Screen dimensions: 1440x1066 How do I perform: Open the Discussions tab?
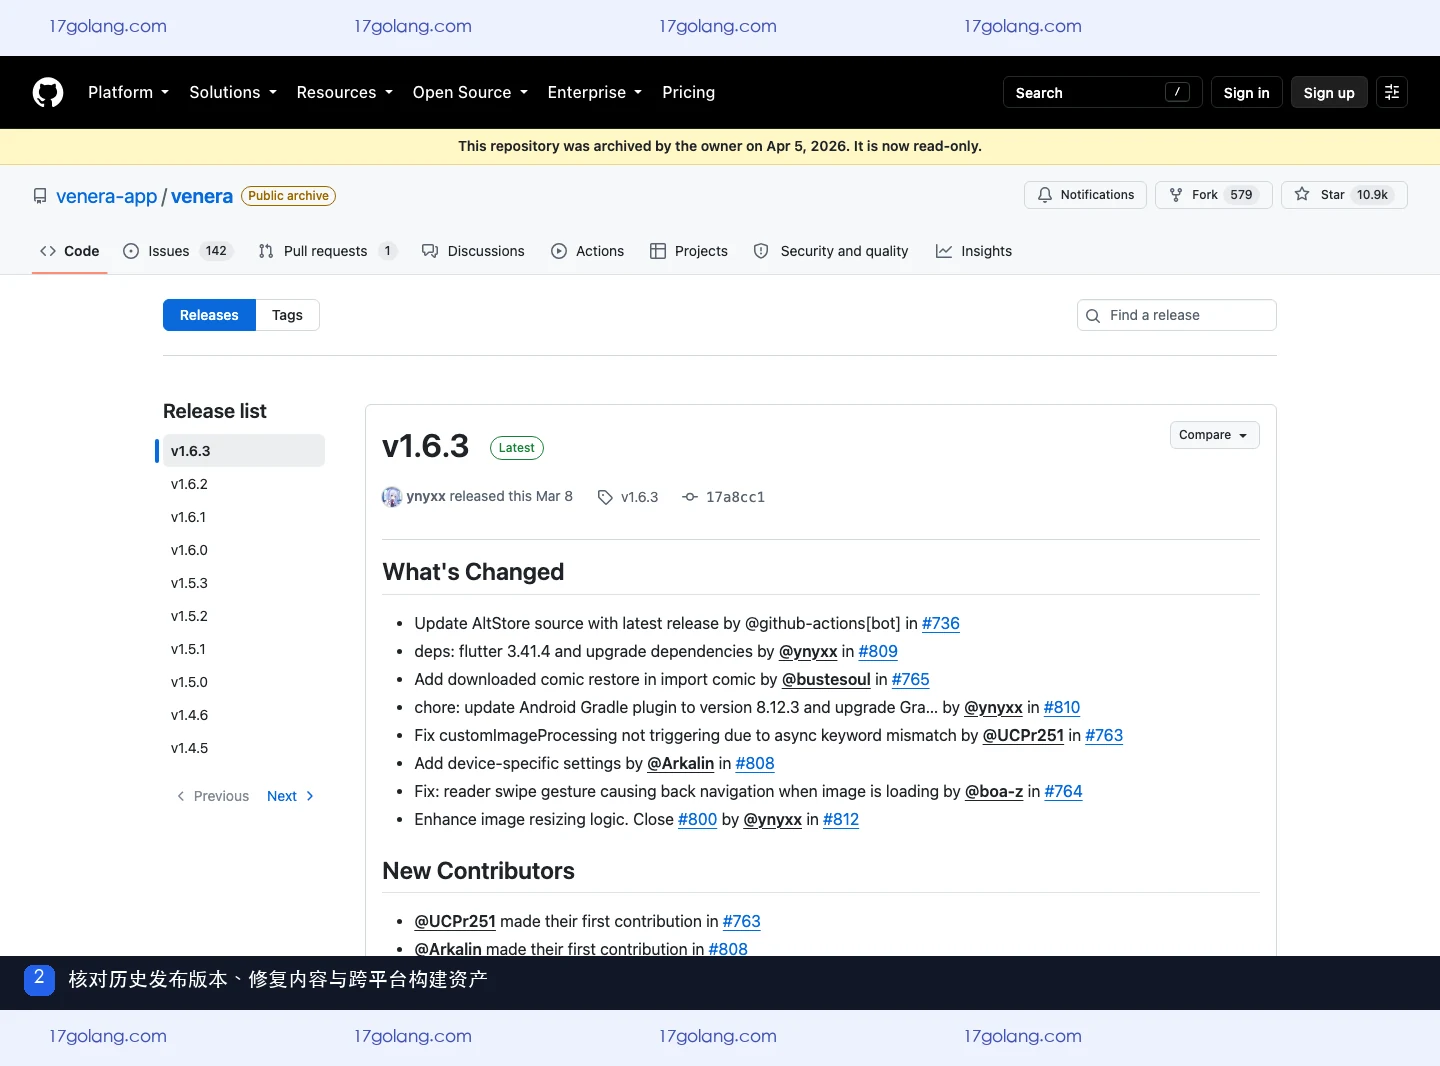pyautogui.click(x=473, y=251)
